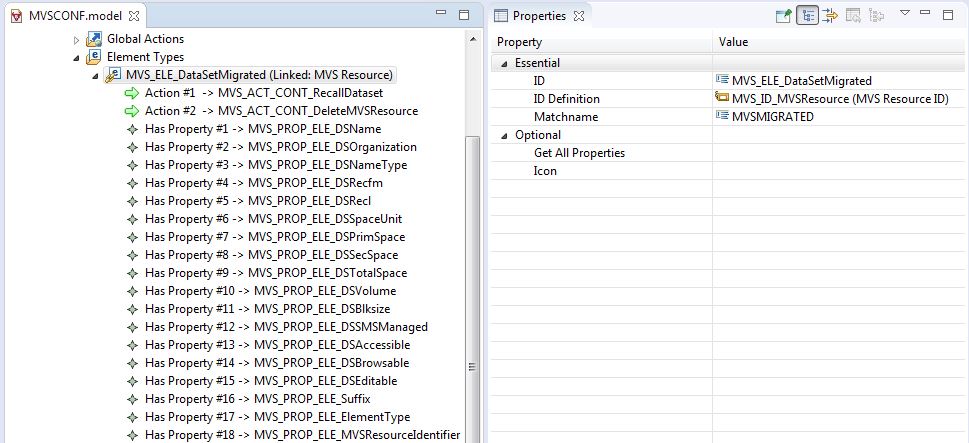
Task: Click the grayed Restore Default Value icon
Action: (853, 15)
